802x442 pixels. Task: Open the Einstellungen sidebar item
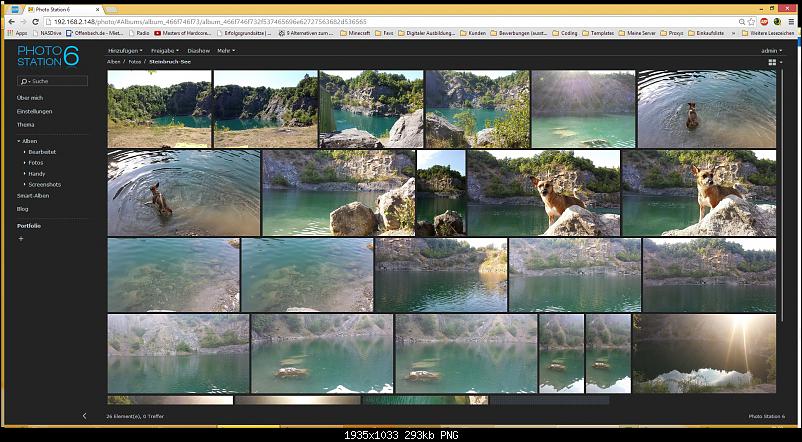[x=34, y=111]
